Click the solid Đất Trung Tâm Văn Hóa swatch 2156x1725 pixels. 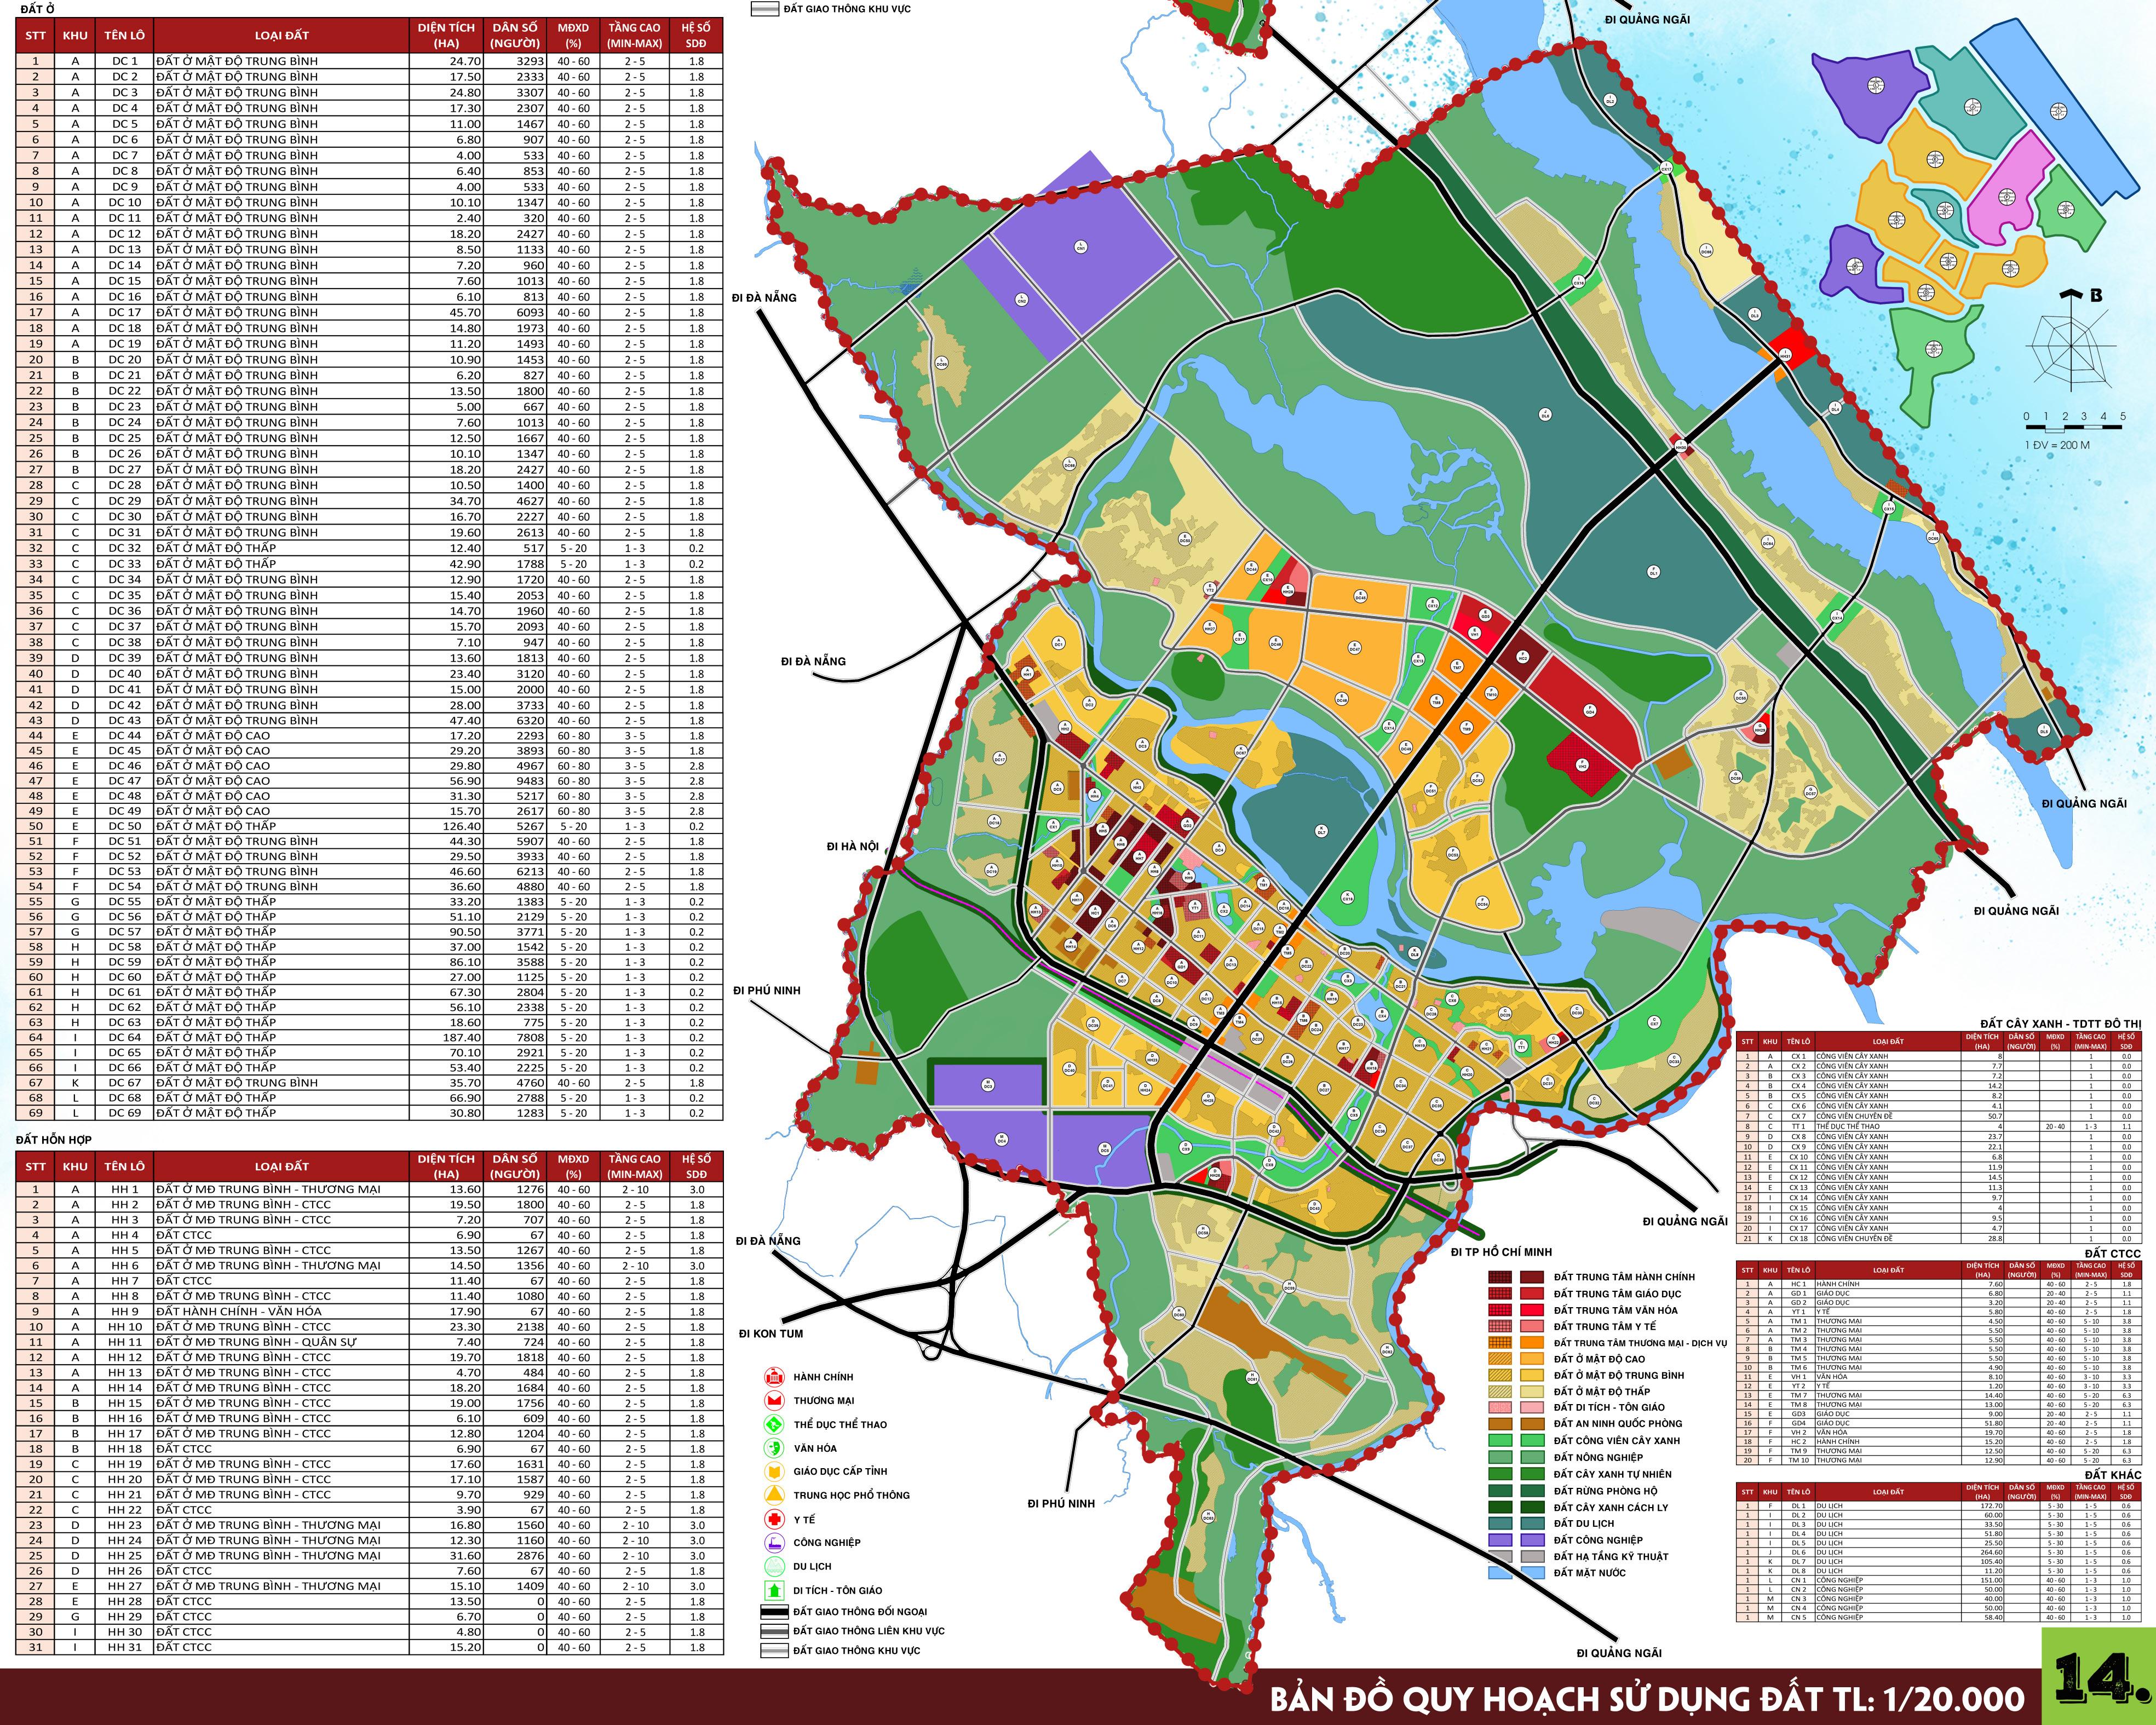[1532, 1310]
